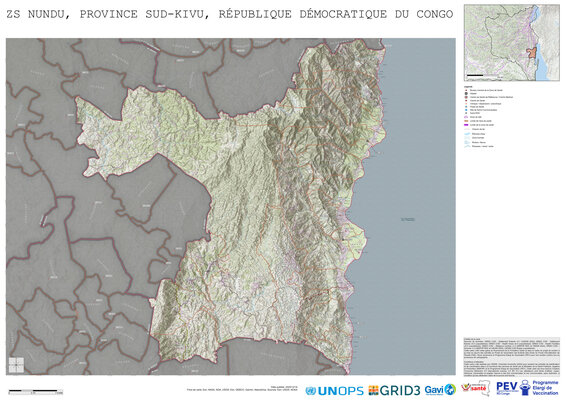566x400 pixels.
Task: Click the orange health area limit legend swatch
Action: (466, 121)
